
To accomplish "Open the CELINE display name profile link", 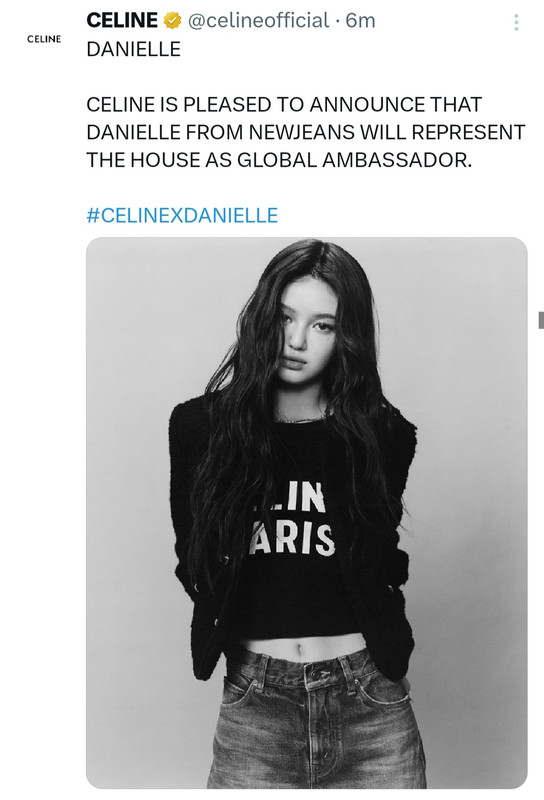I will click(x=122, y=20).
